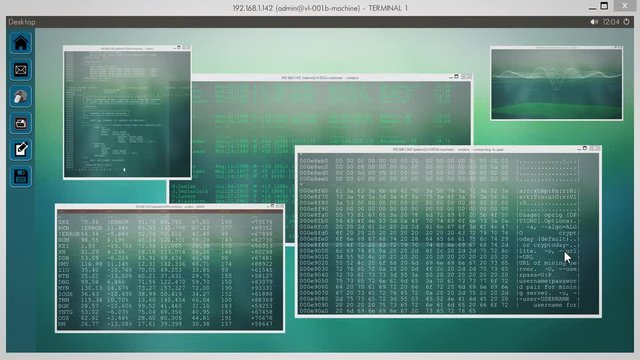The height and width of the screenshot is (360, 640).
Task: Click the TERMINAL 1 window title text
Action: pyautogui.click(x=320, y=8)
